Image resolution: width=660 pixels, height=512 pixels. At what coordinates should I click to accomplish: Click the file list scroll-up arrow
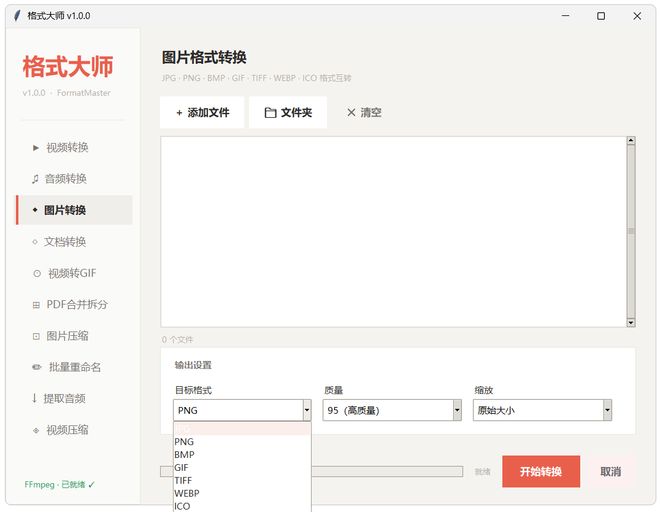click(631, 141)
